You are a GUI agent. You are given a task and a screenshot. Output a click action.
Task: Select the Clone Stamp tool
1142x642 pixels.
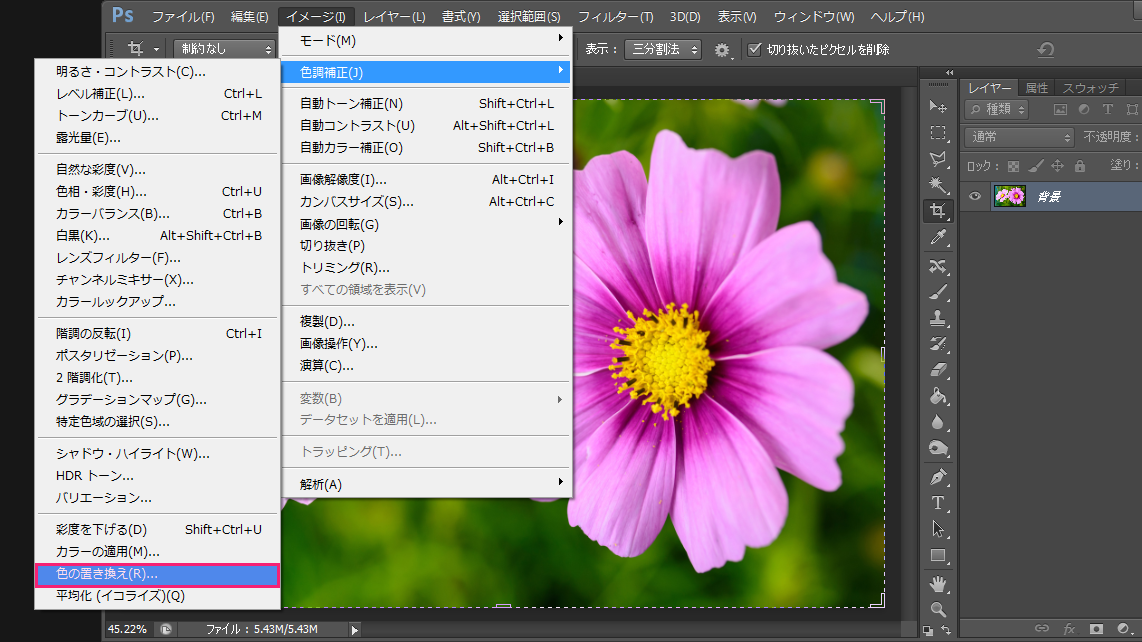938,319
